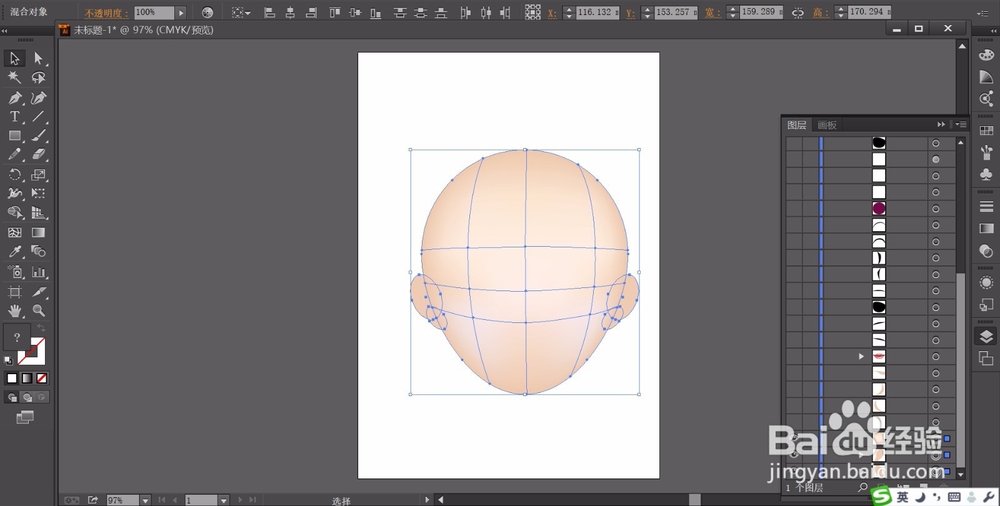Select the 未标题-1* document tab
Screen dimensions: 1000x506
pyautogui.click(x=144, y=29)
